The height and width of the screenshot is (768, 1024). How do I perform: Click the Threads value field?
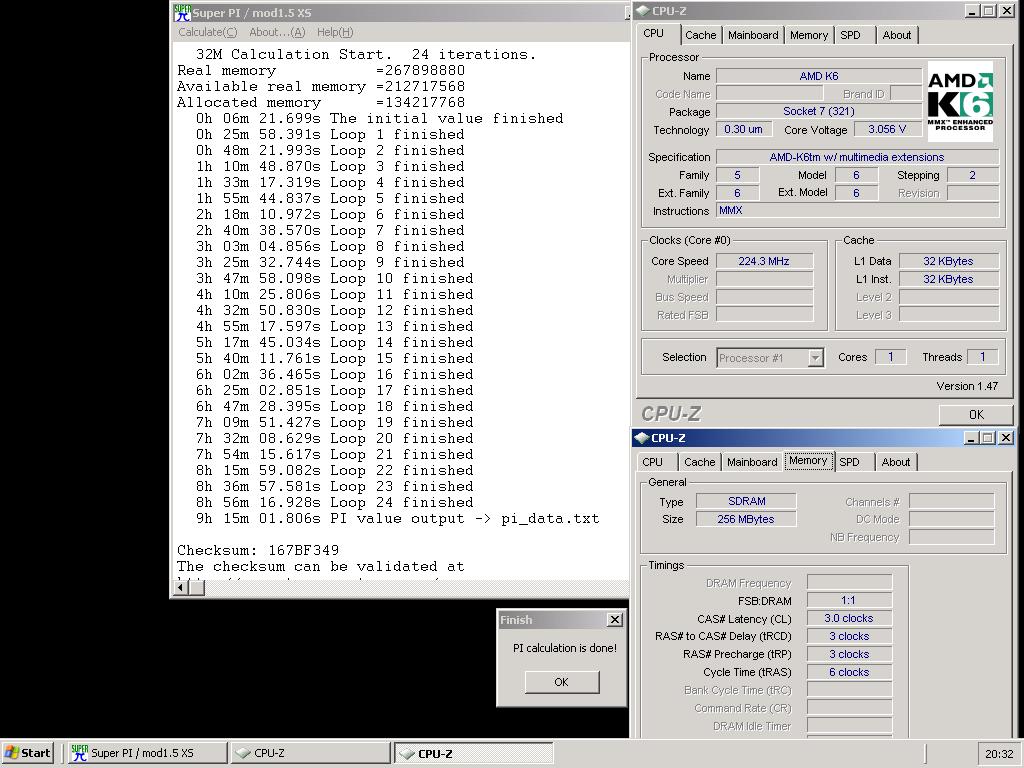(983, 357)
